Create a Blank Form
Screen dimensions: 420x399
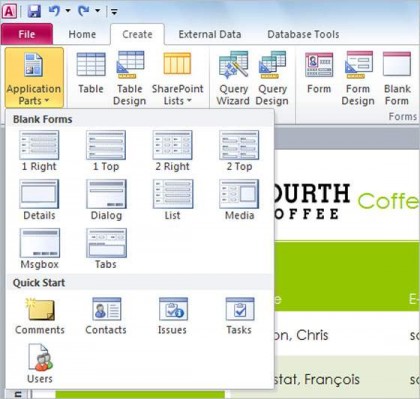pos(397,77)
